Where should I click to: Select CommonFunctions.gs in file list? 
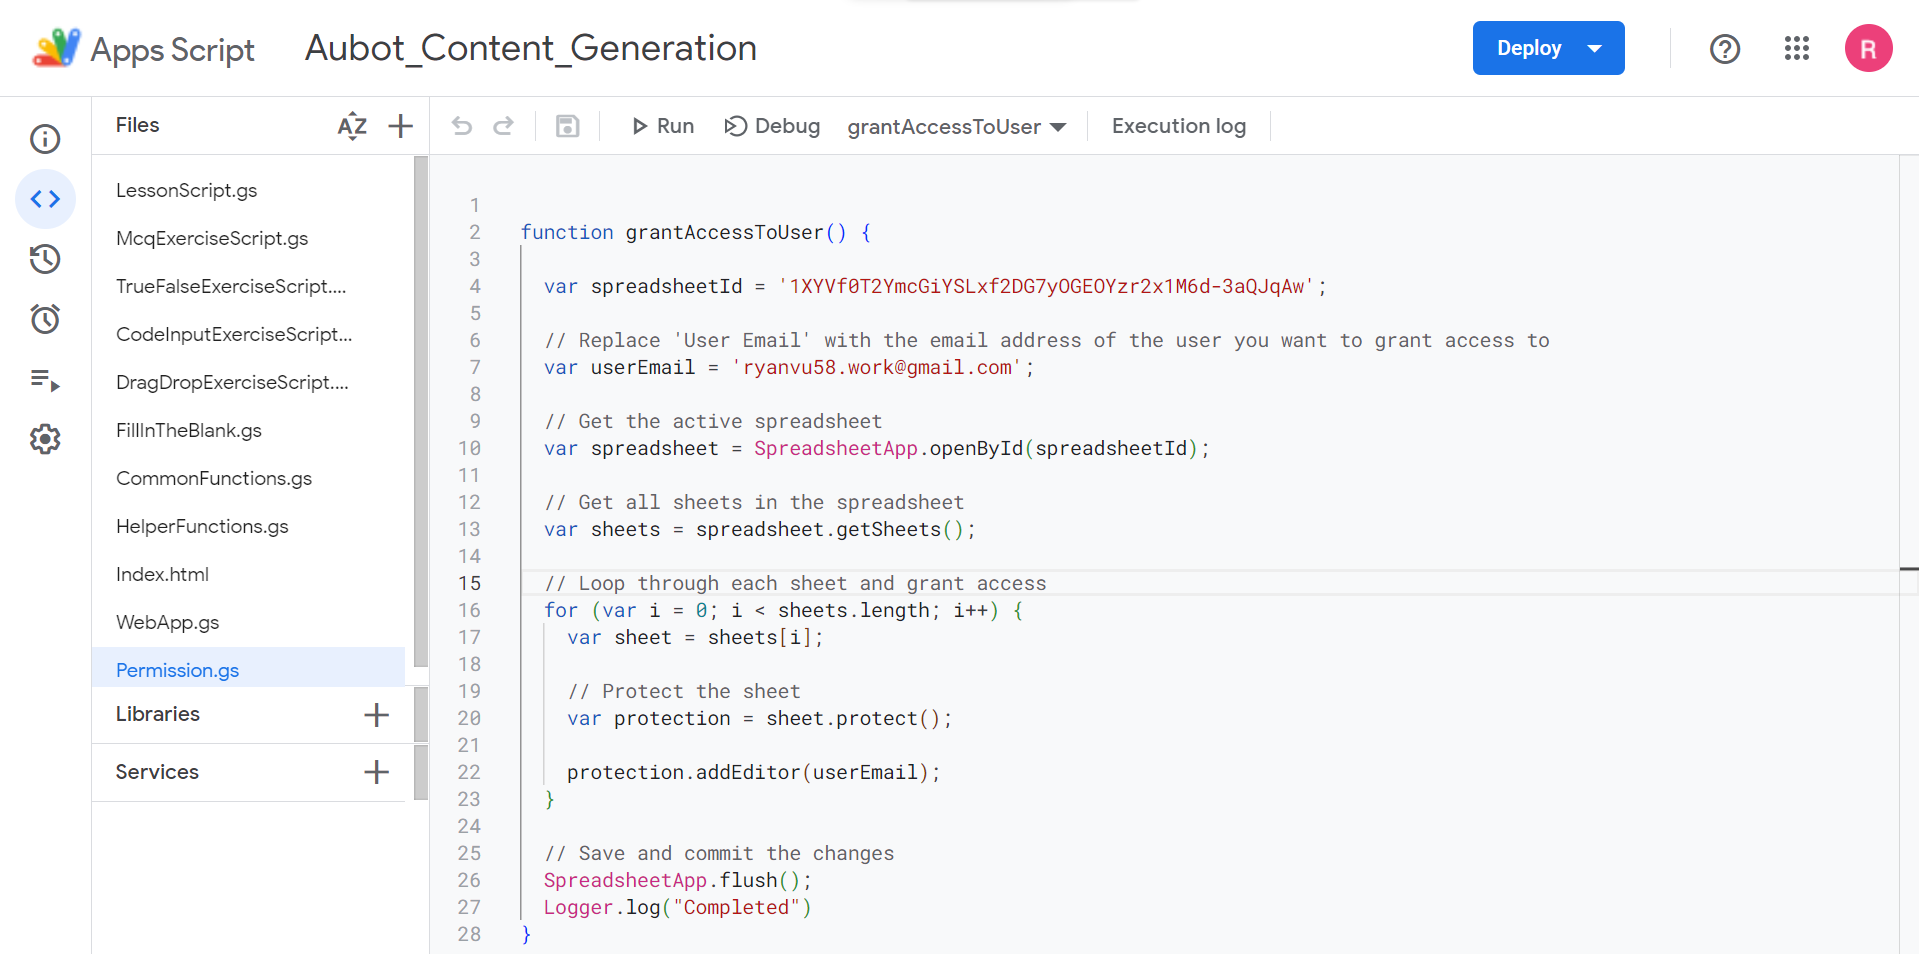tap(214, 478)
